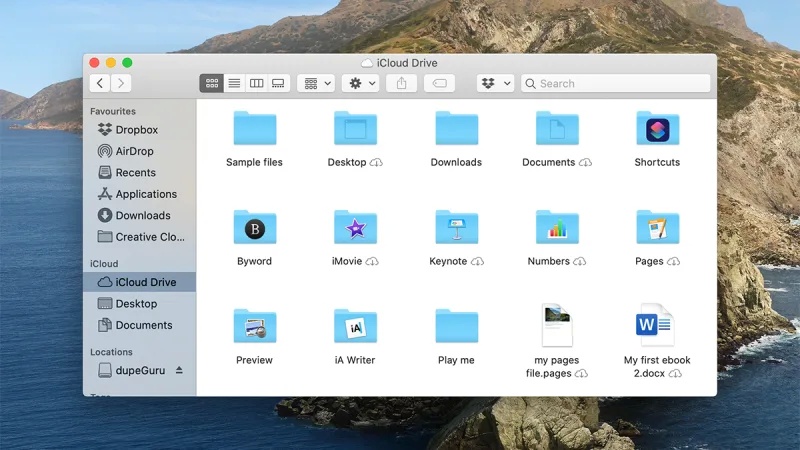Click the Preview name label
Screen dimensions: 800x450
pos(254,360)
